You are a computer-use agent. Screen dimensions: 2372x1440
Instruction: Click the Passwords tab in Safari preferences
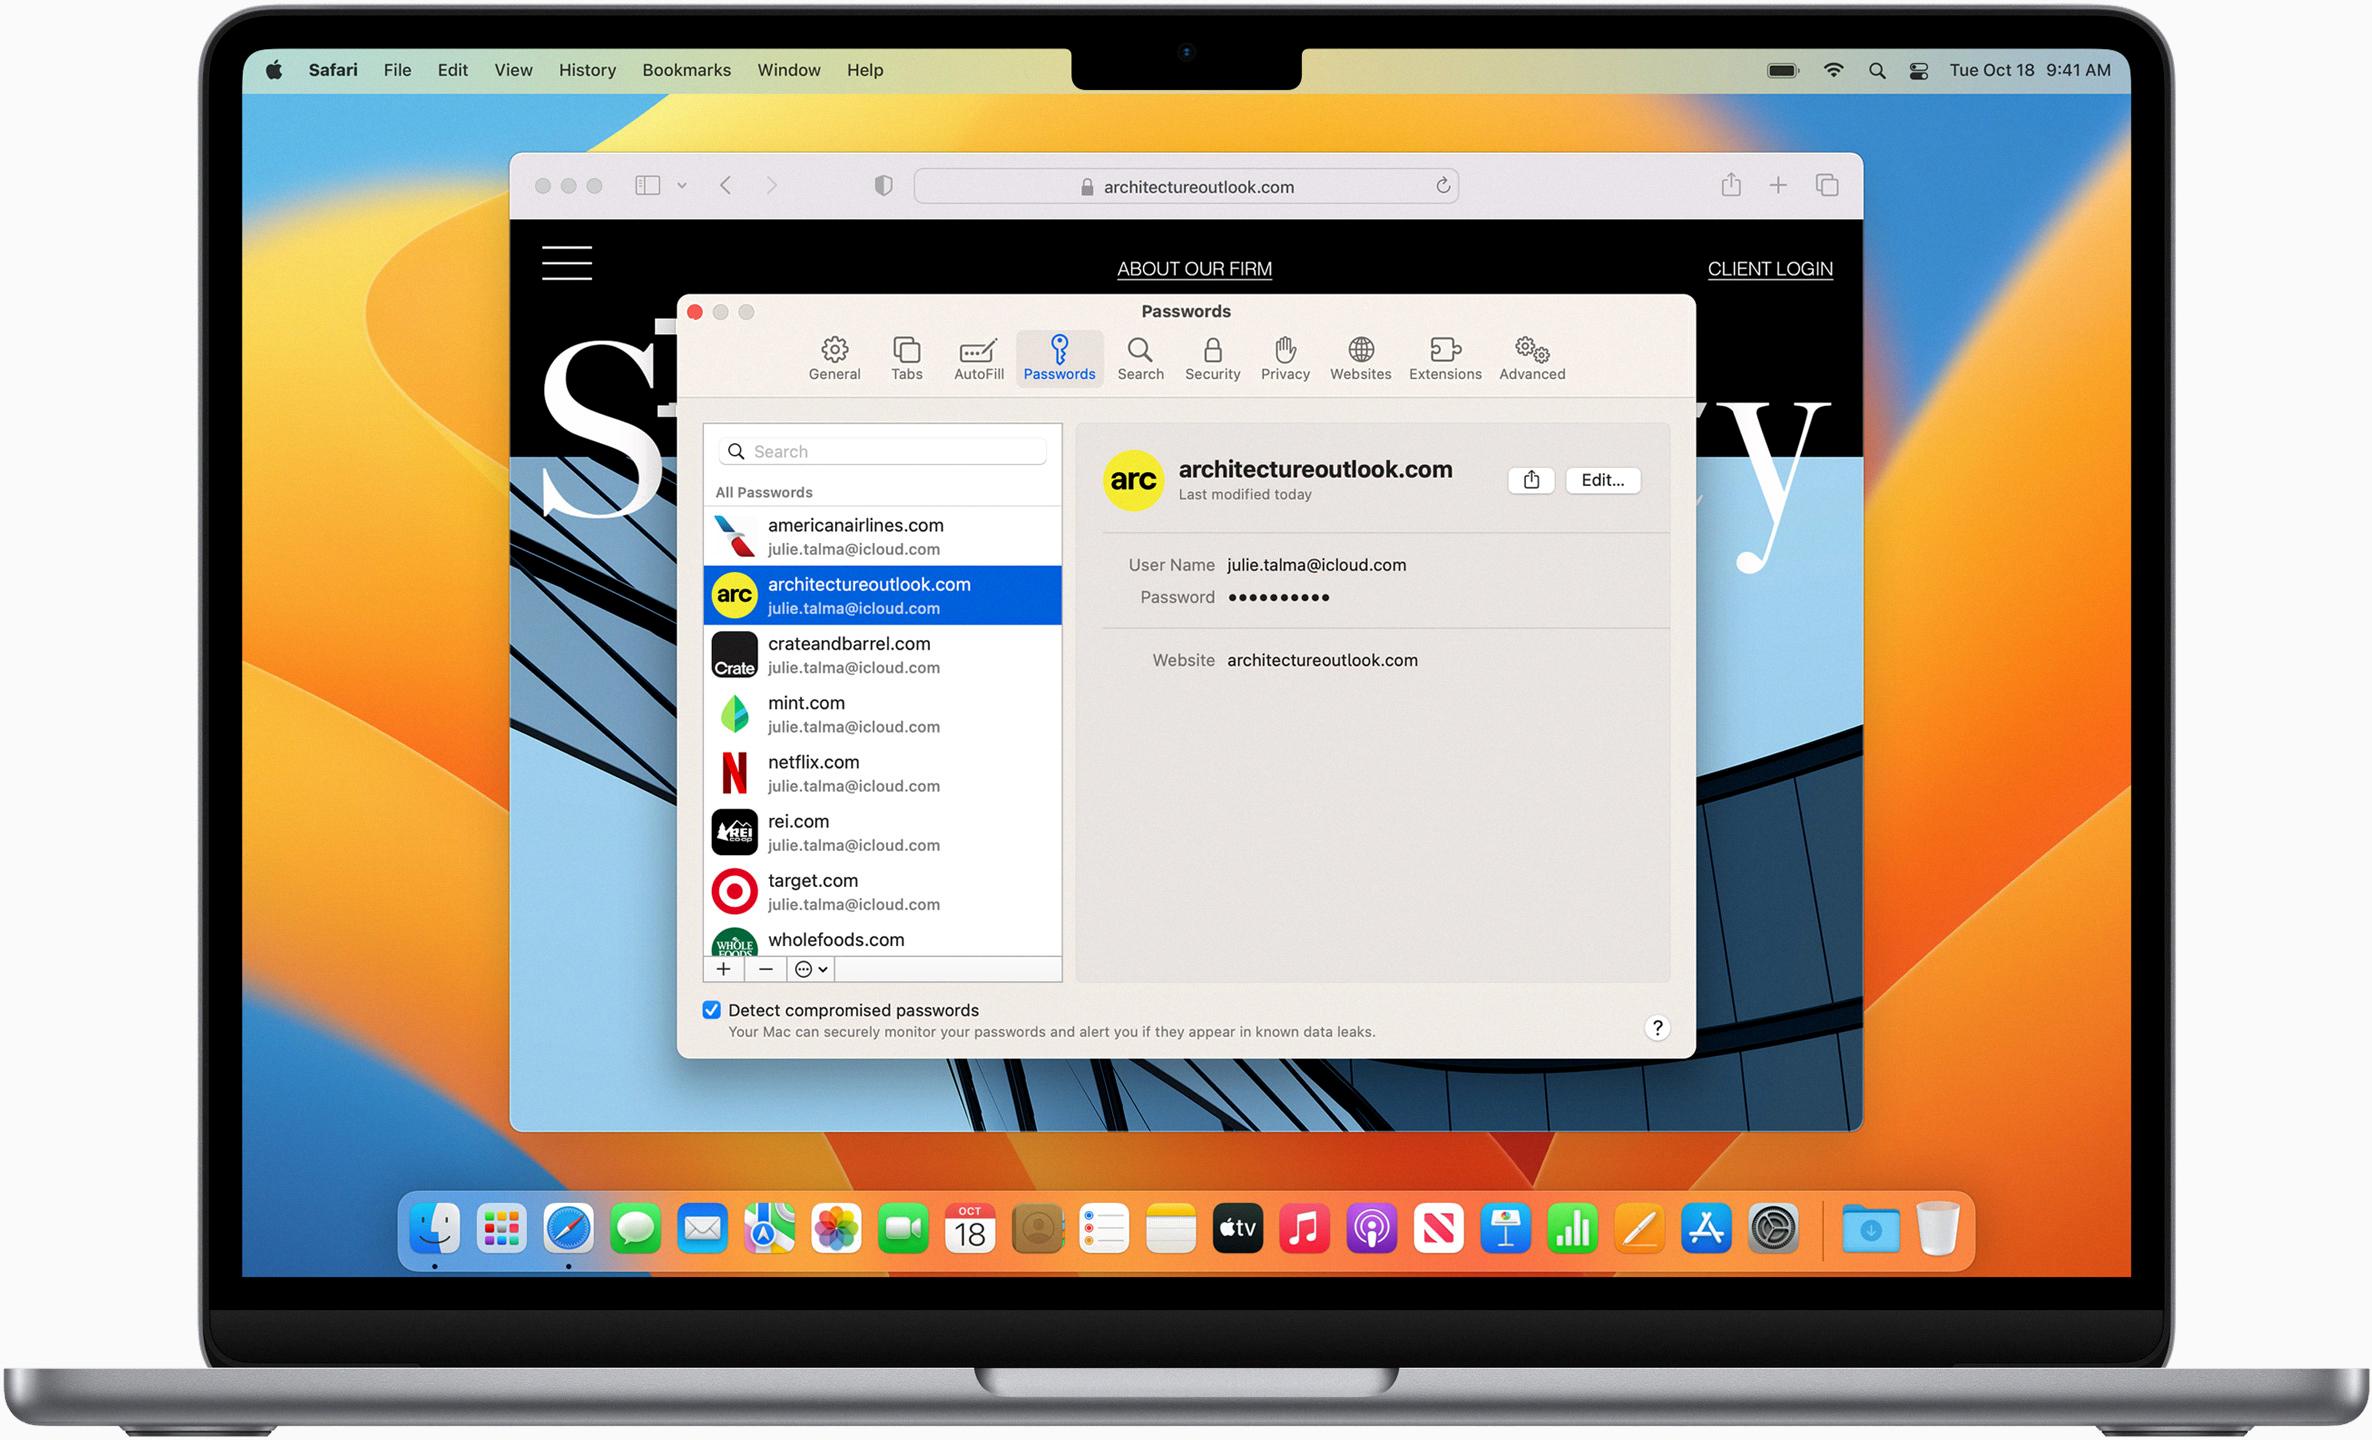1059,359
